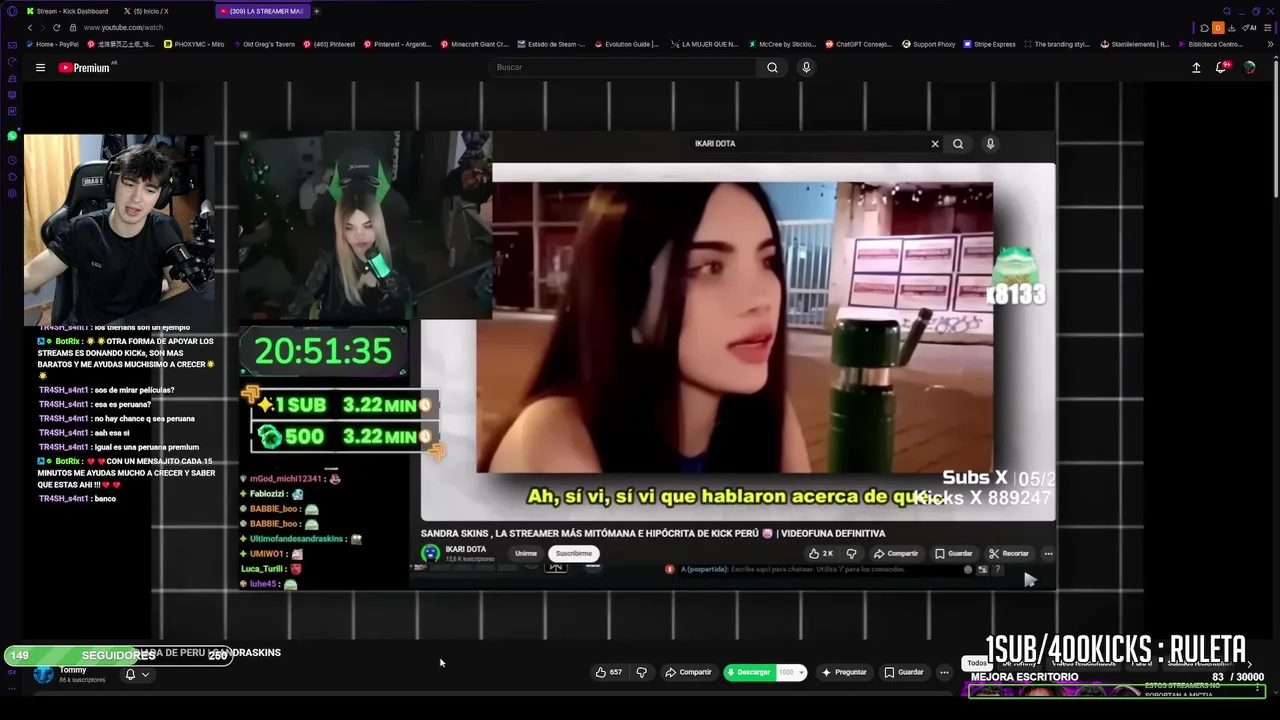The height and width of the screenshot is (720, 1280).
Task: Open Stripe Express bookmark
Action: (x=990, y=44)
